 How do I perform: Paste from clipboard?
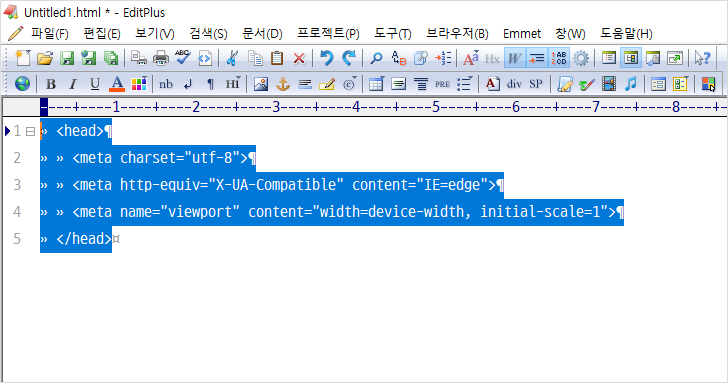[277, 58]
